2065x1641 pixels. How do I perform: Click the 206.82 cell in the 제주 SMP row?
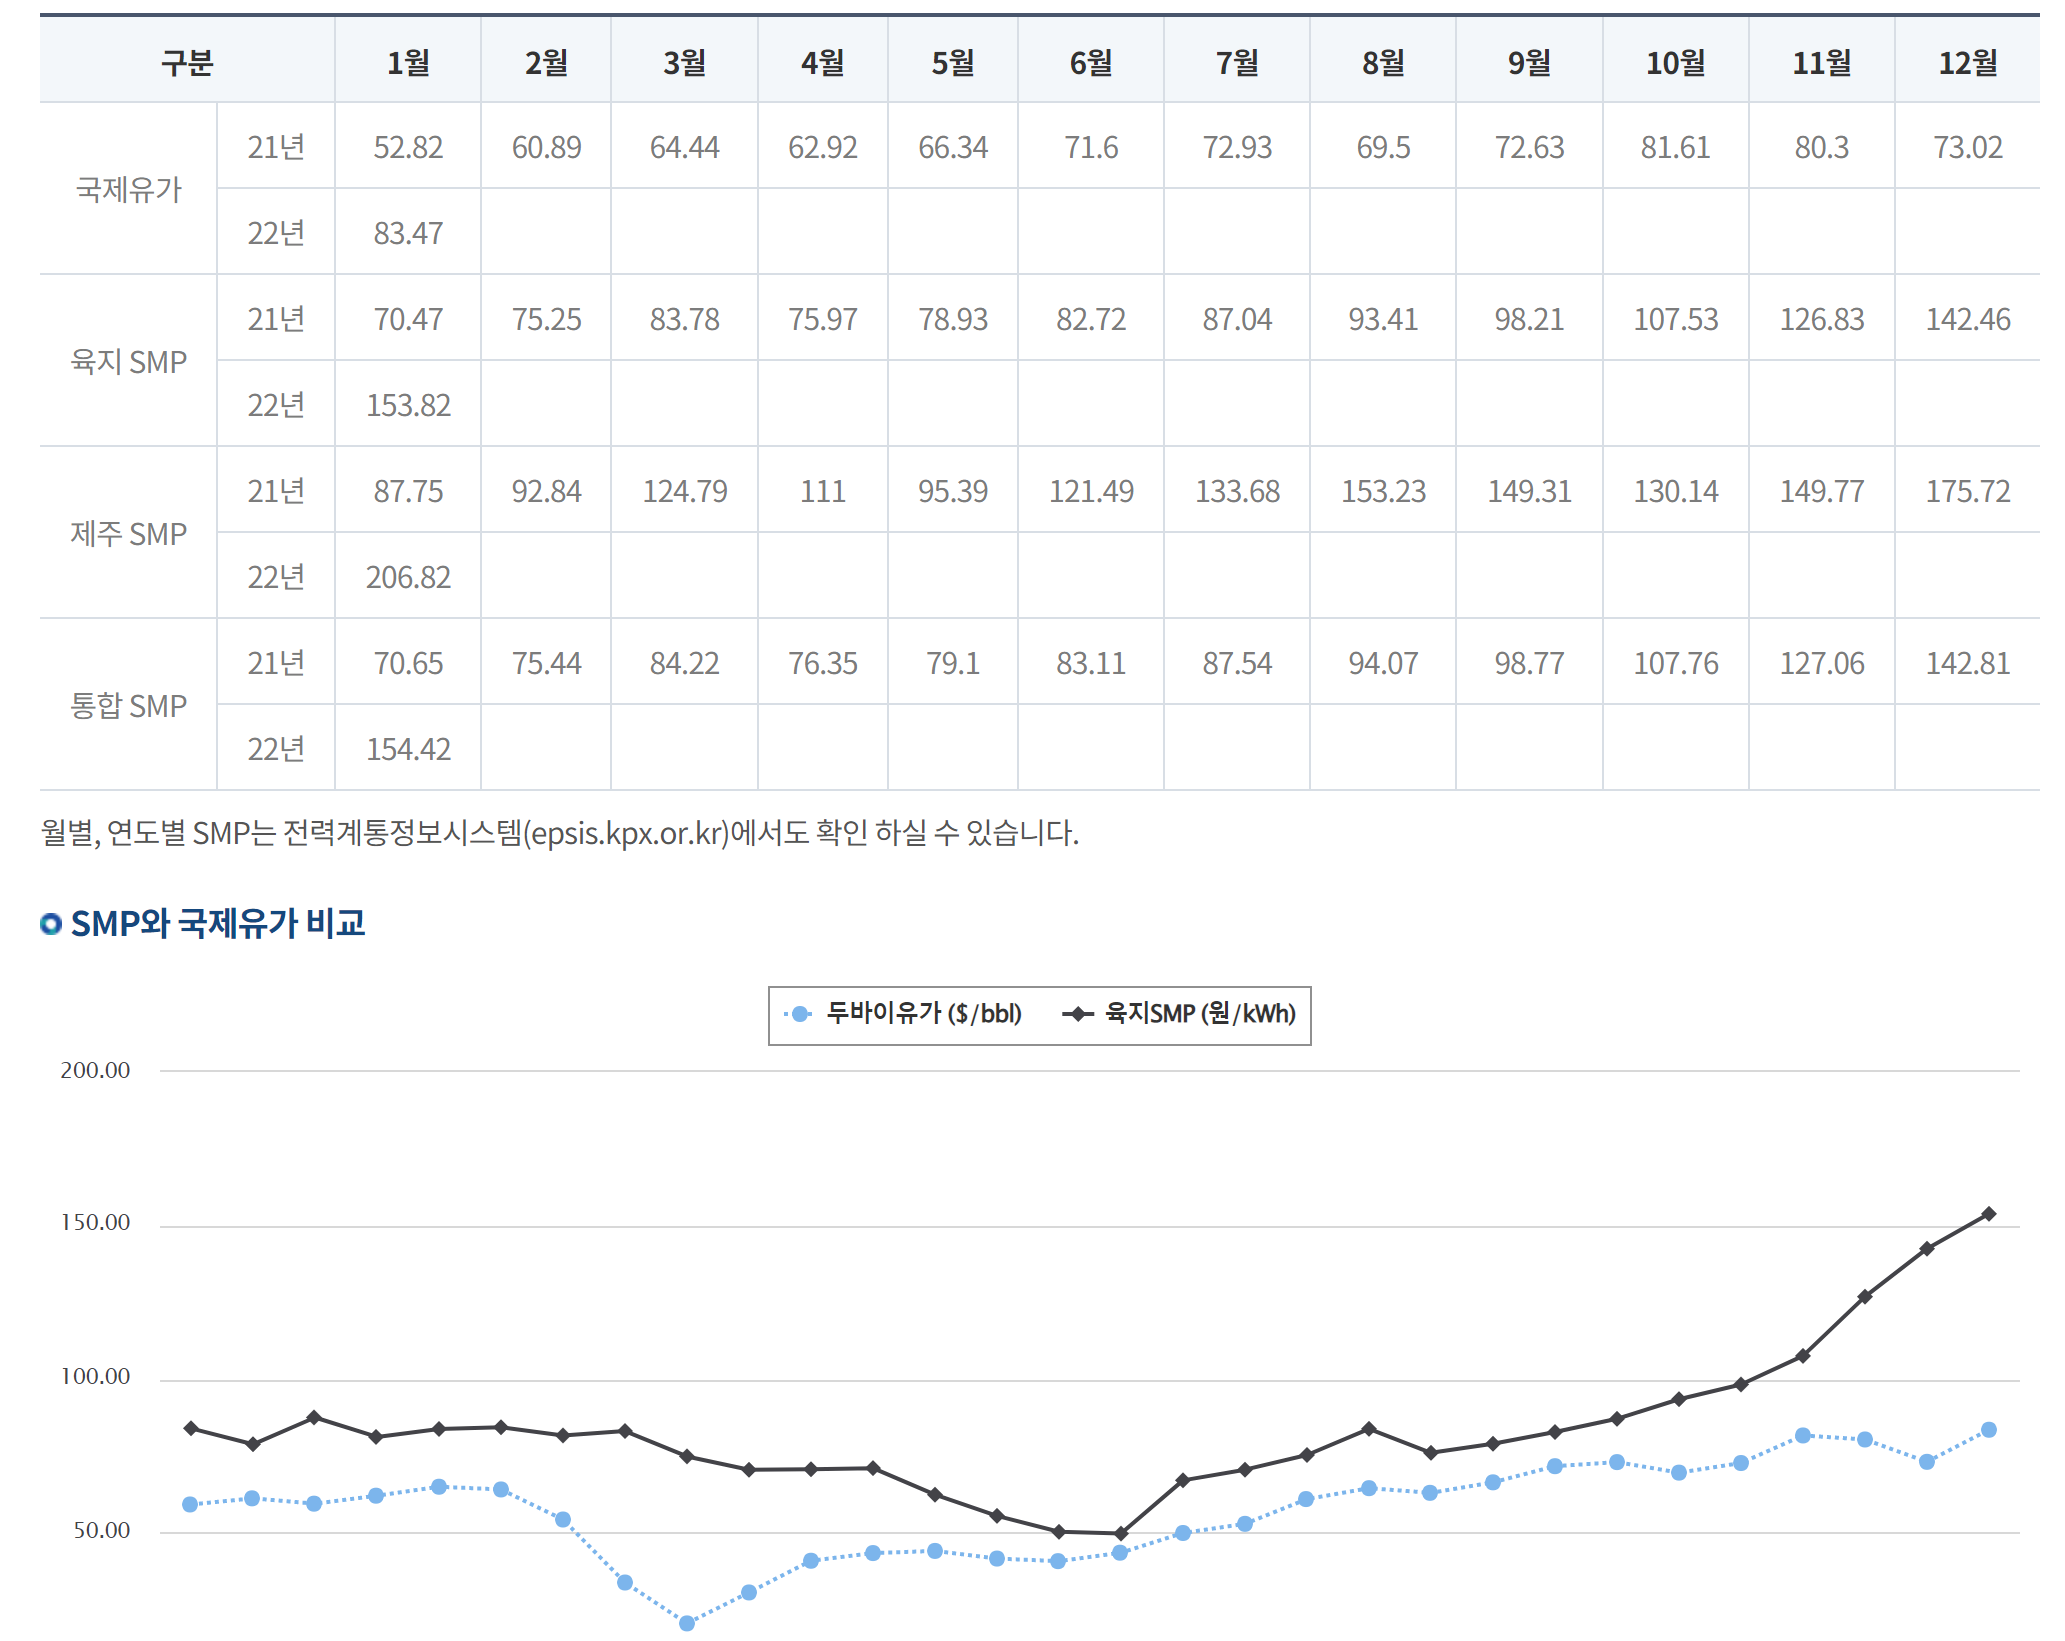coord(408,577)
